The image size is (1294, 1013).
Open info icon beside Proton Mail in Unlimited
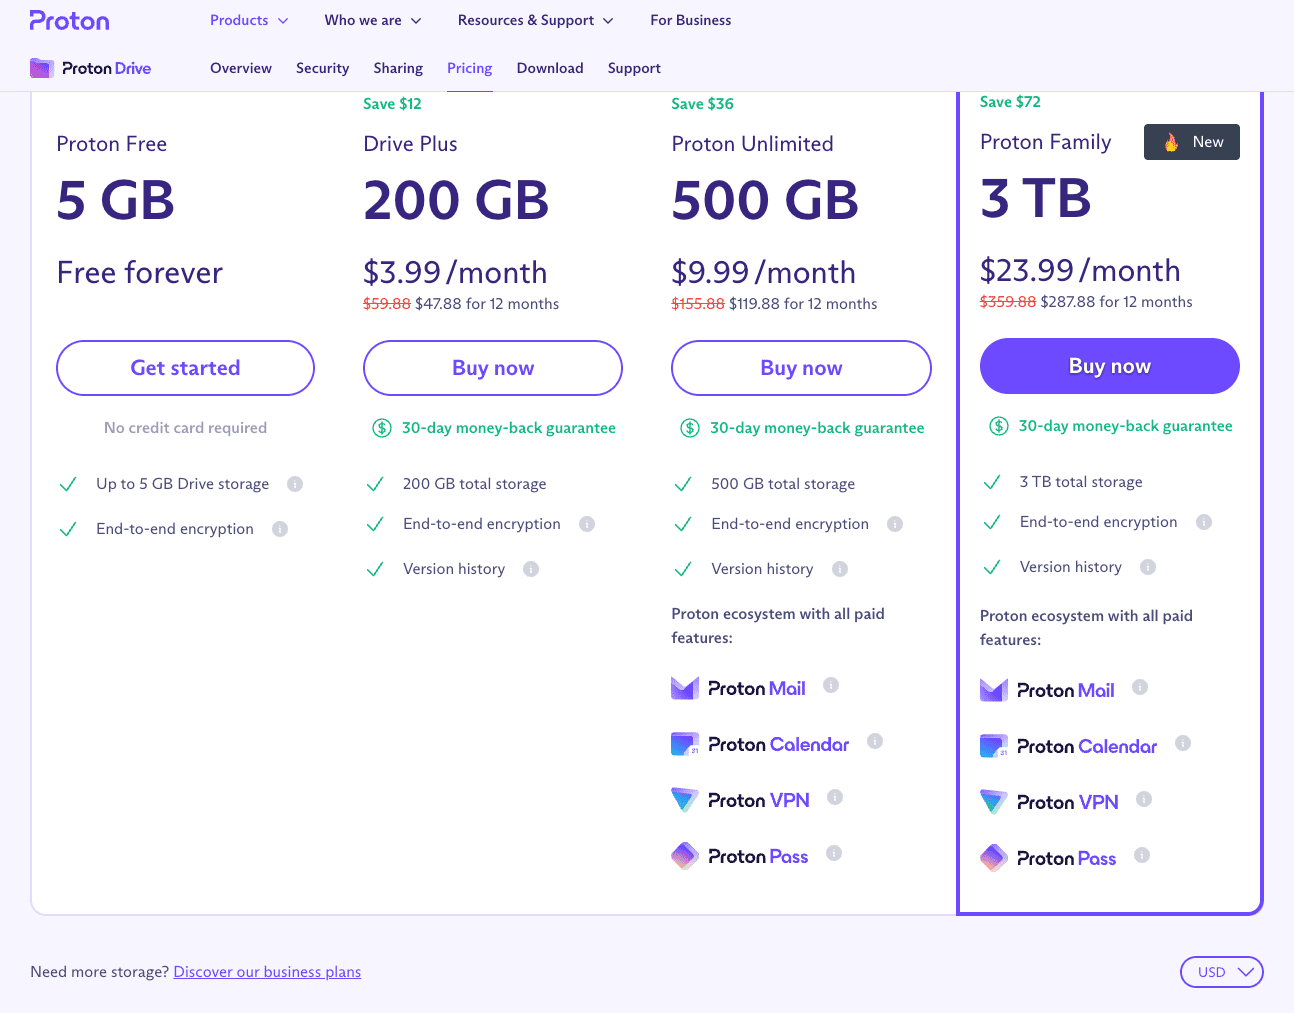click(x=831, y=685)
